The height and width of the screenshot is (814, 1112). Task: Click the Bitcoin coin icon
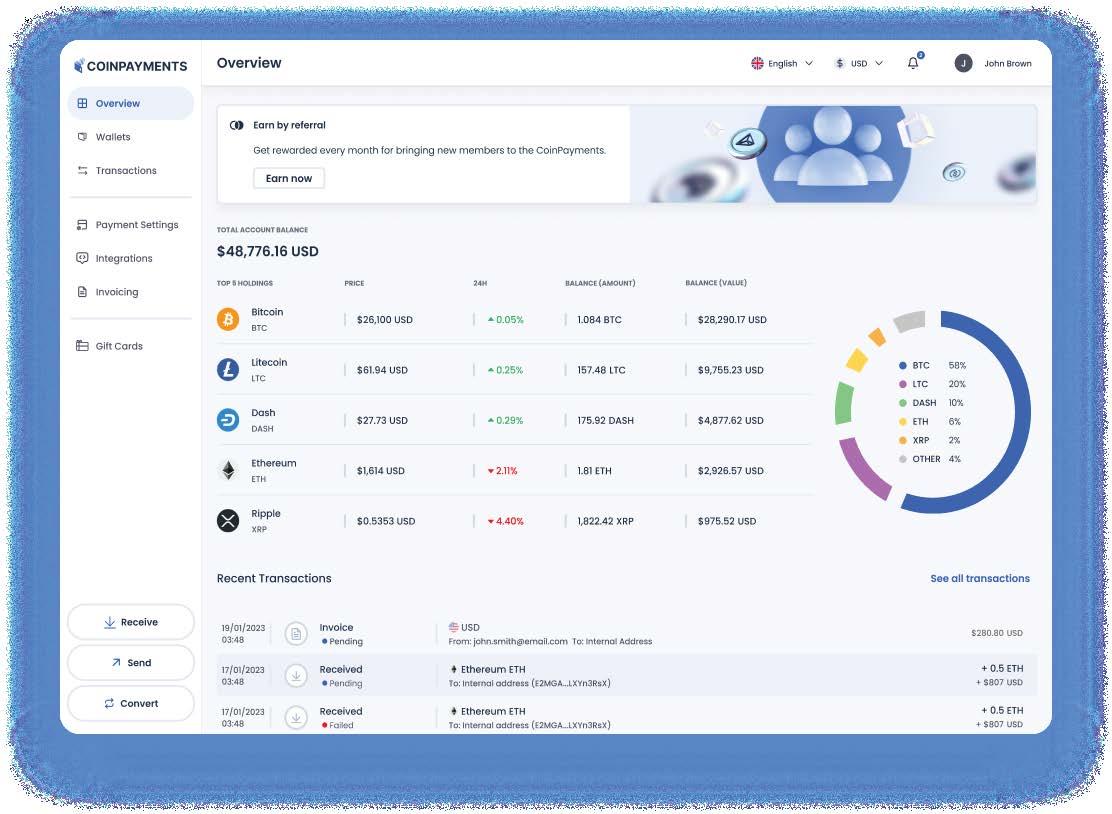click(228, 319)
